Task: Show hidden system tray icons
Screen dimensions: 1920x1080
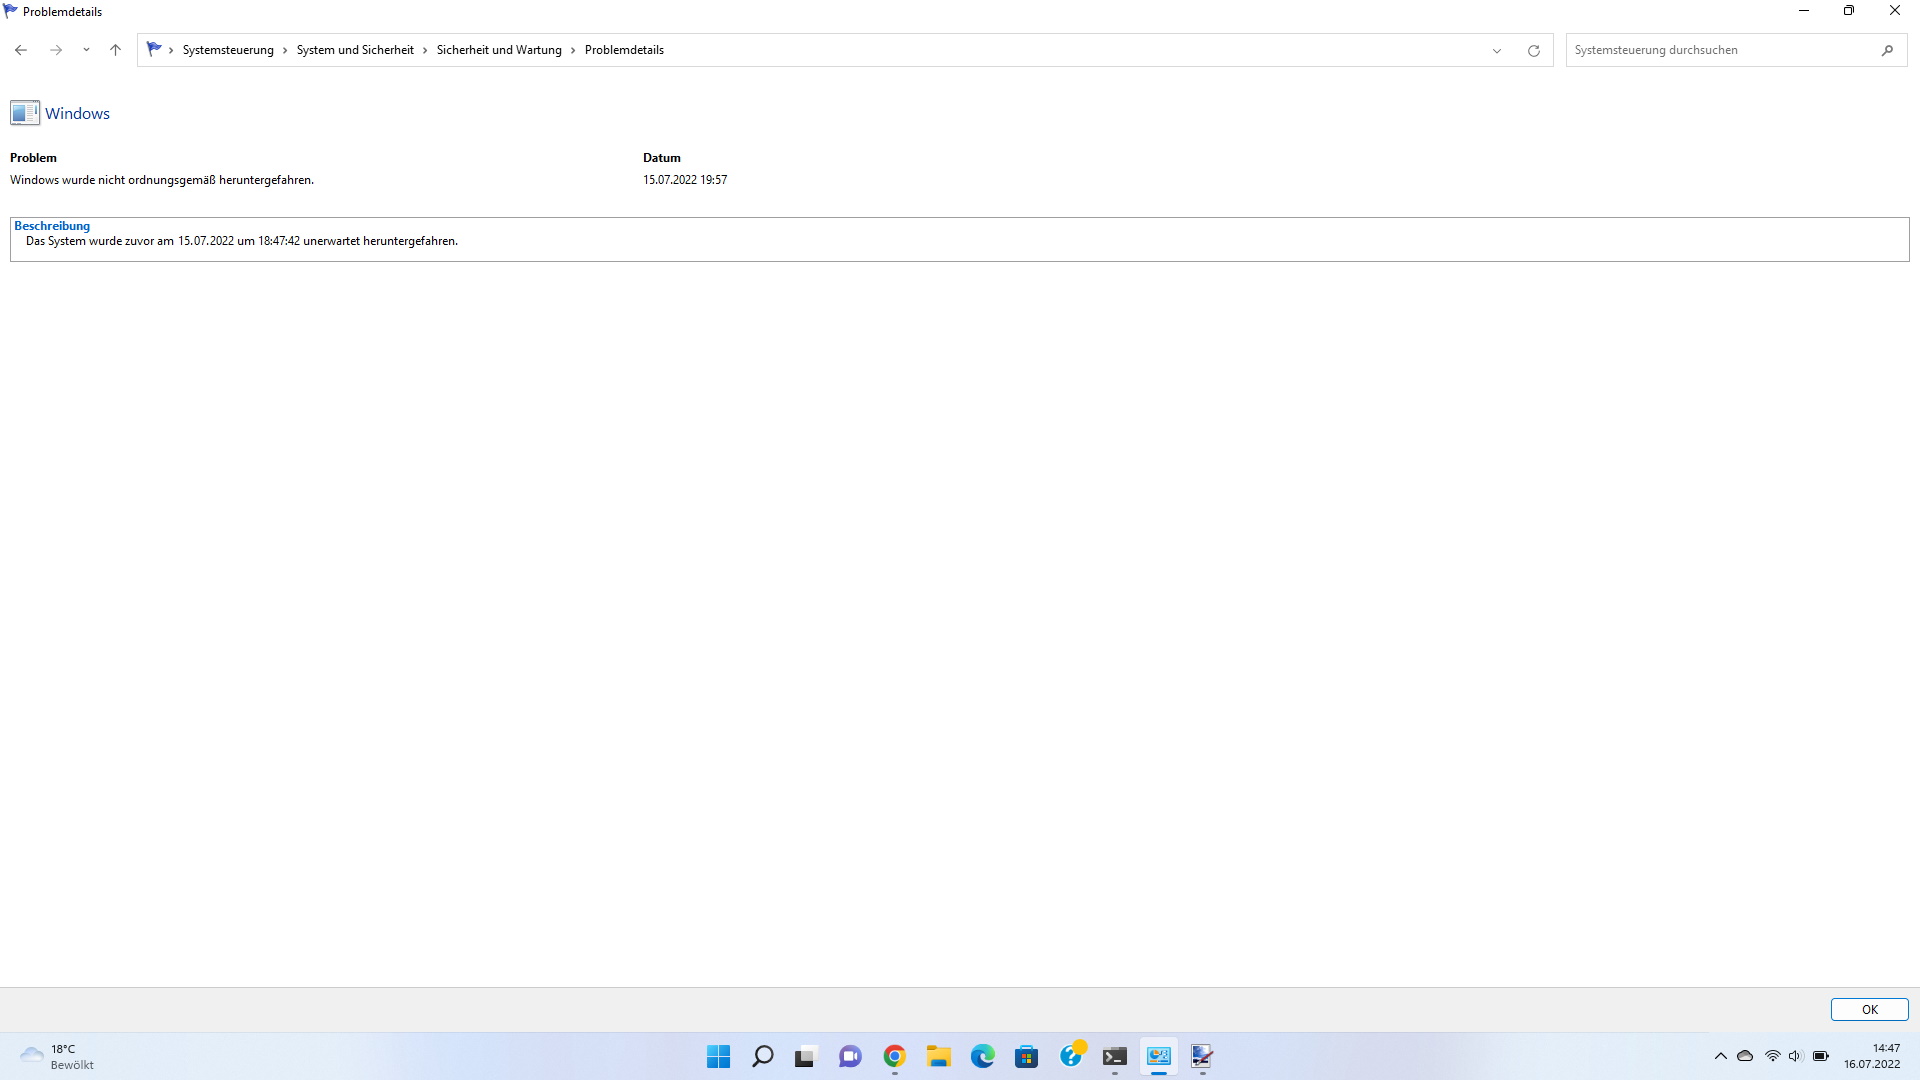Action: pyautogui.click(x=1720, y=1056)
